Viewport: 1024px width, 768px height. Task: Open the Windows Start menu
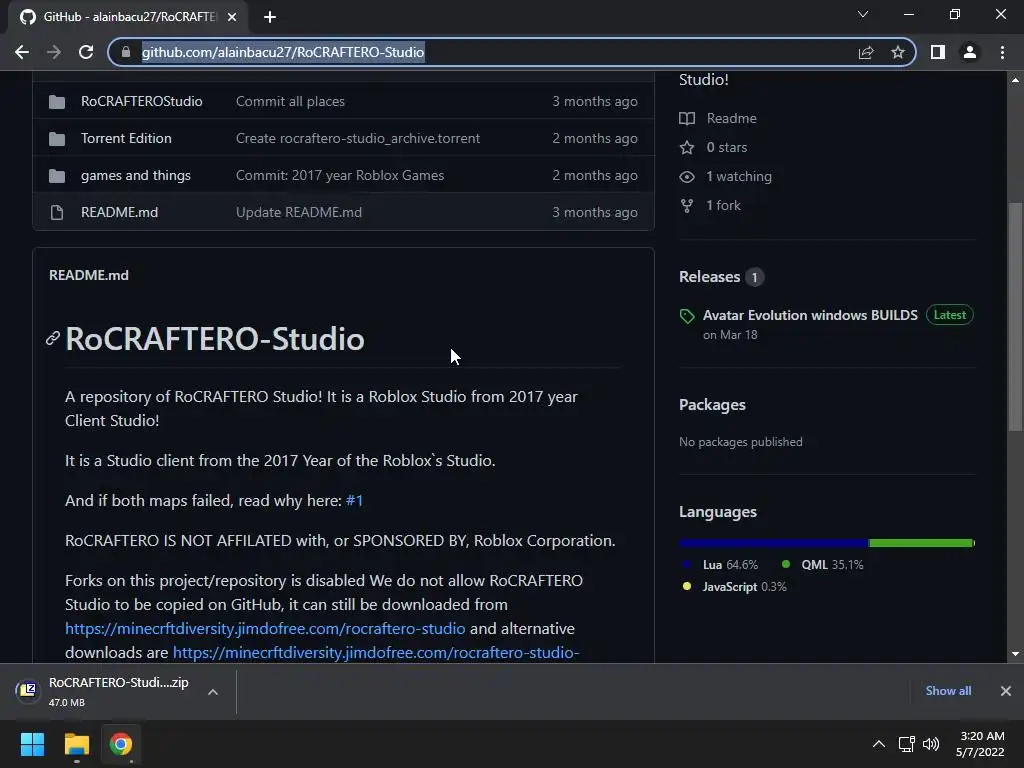pos(32,744)
